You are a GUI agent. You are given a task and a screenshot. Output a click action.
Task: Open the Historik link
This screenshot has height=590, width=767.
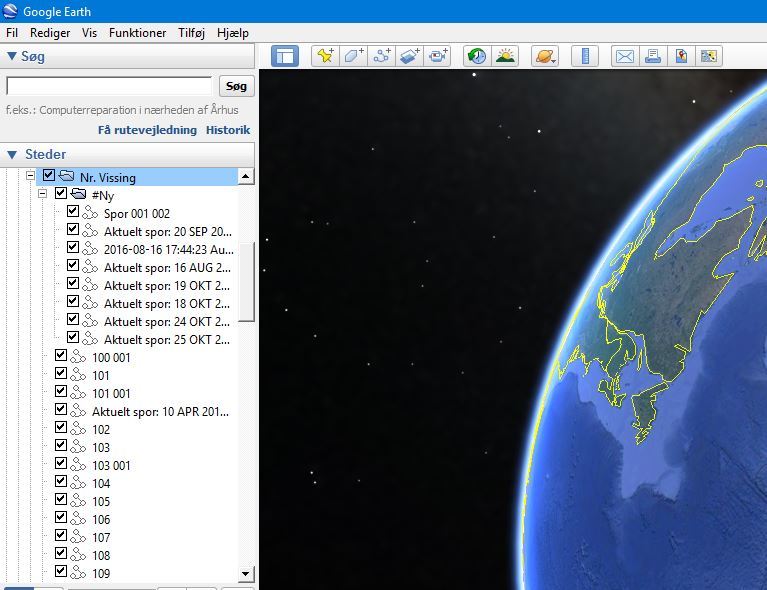point(228,130)
